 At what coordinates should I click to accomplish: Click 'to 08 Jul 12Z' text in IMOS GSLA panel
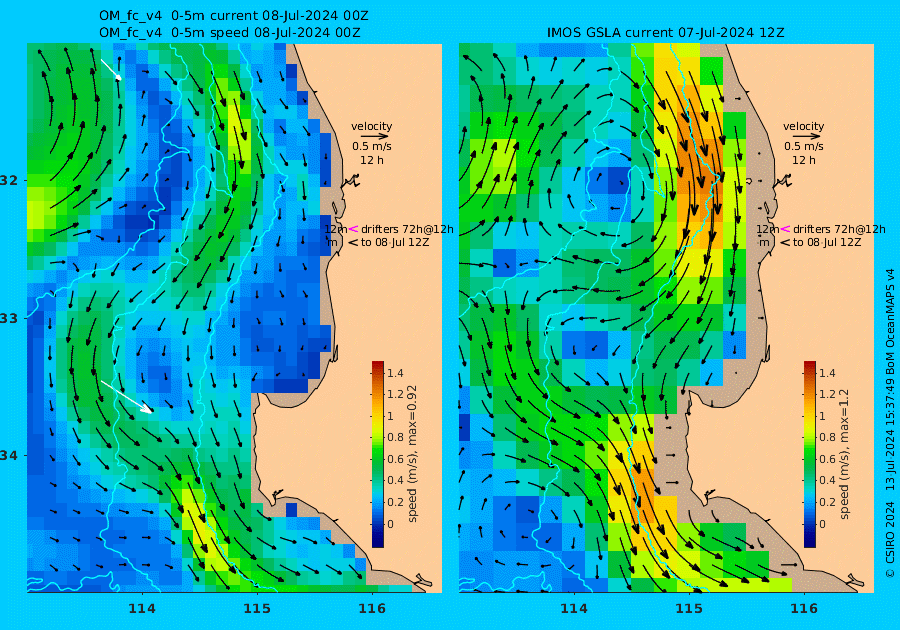827,242
